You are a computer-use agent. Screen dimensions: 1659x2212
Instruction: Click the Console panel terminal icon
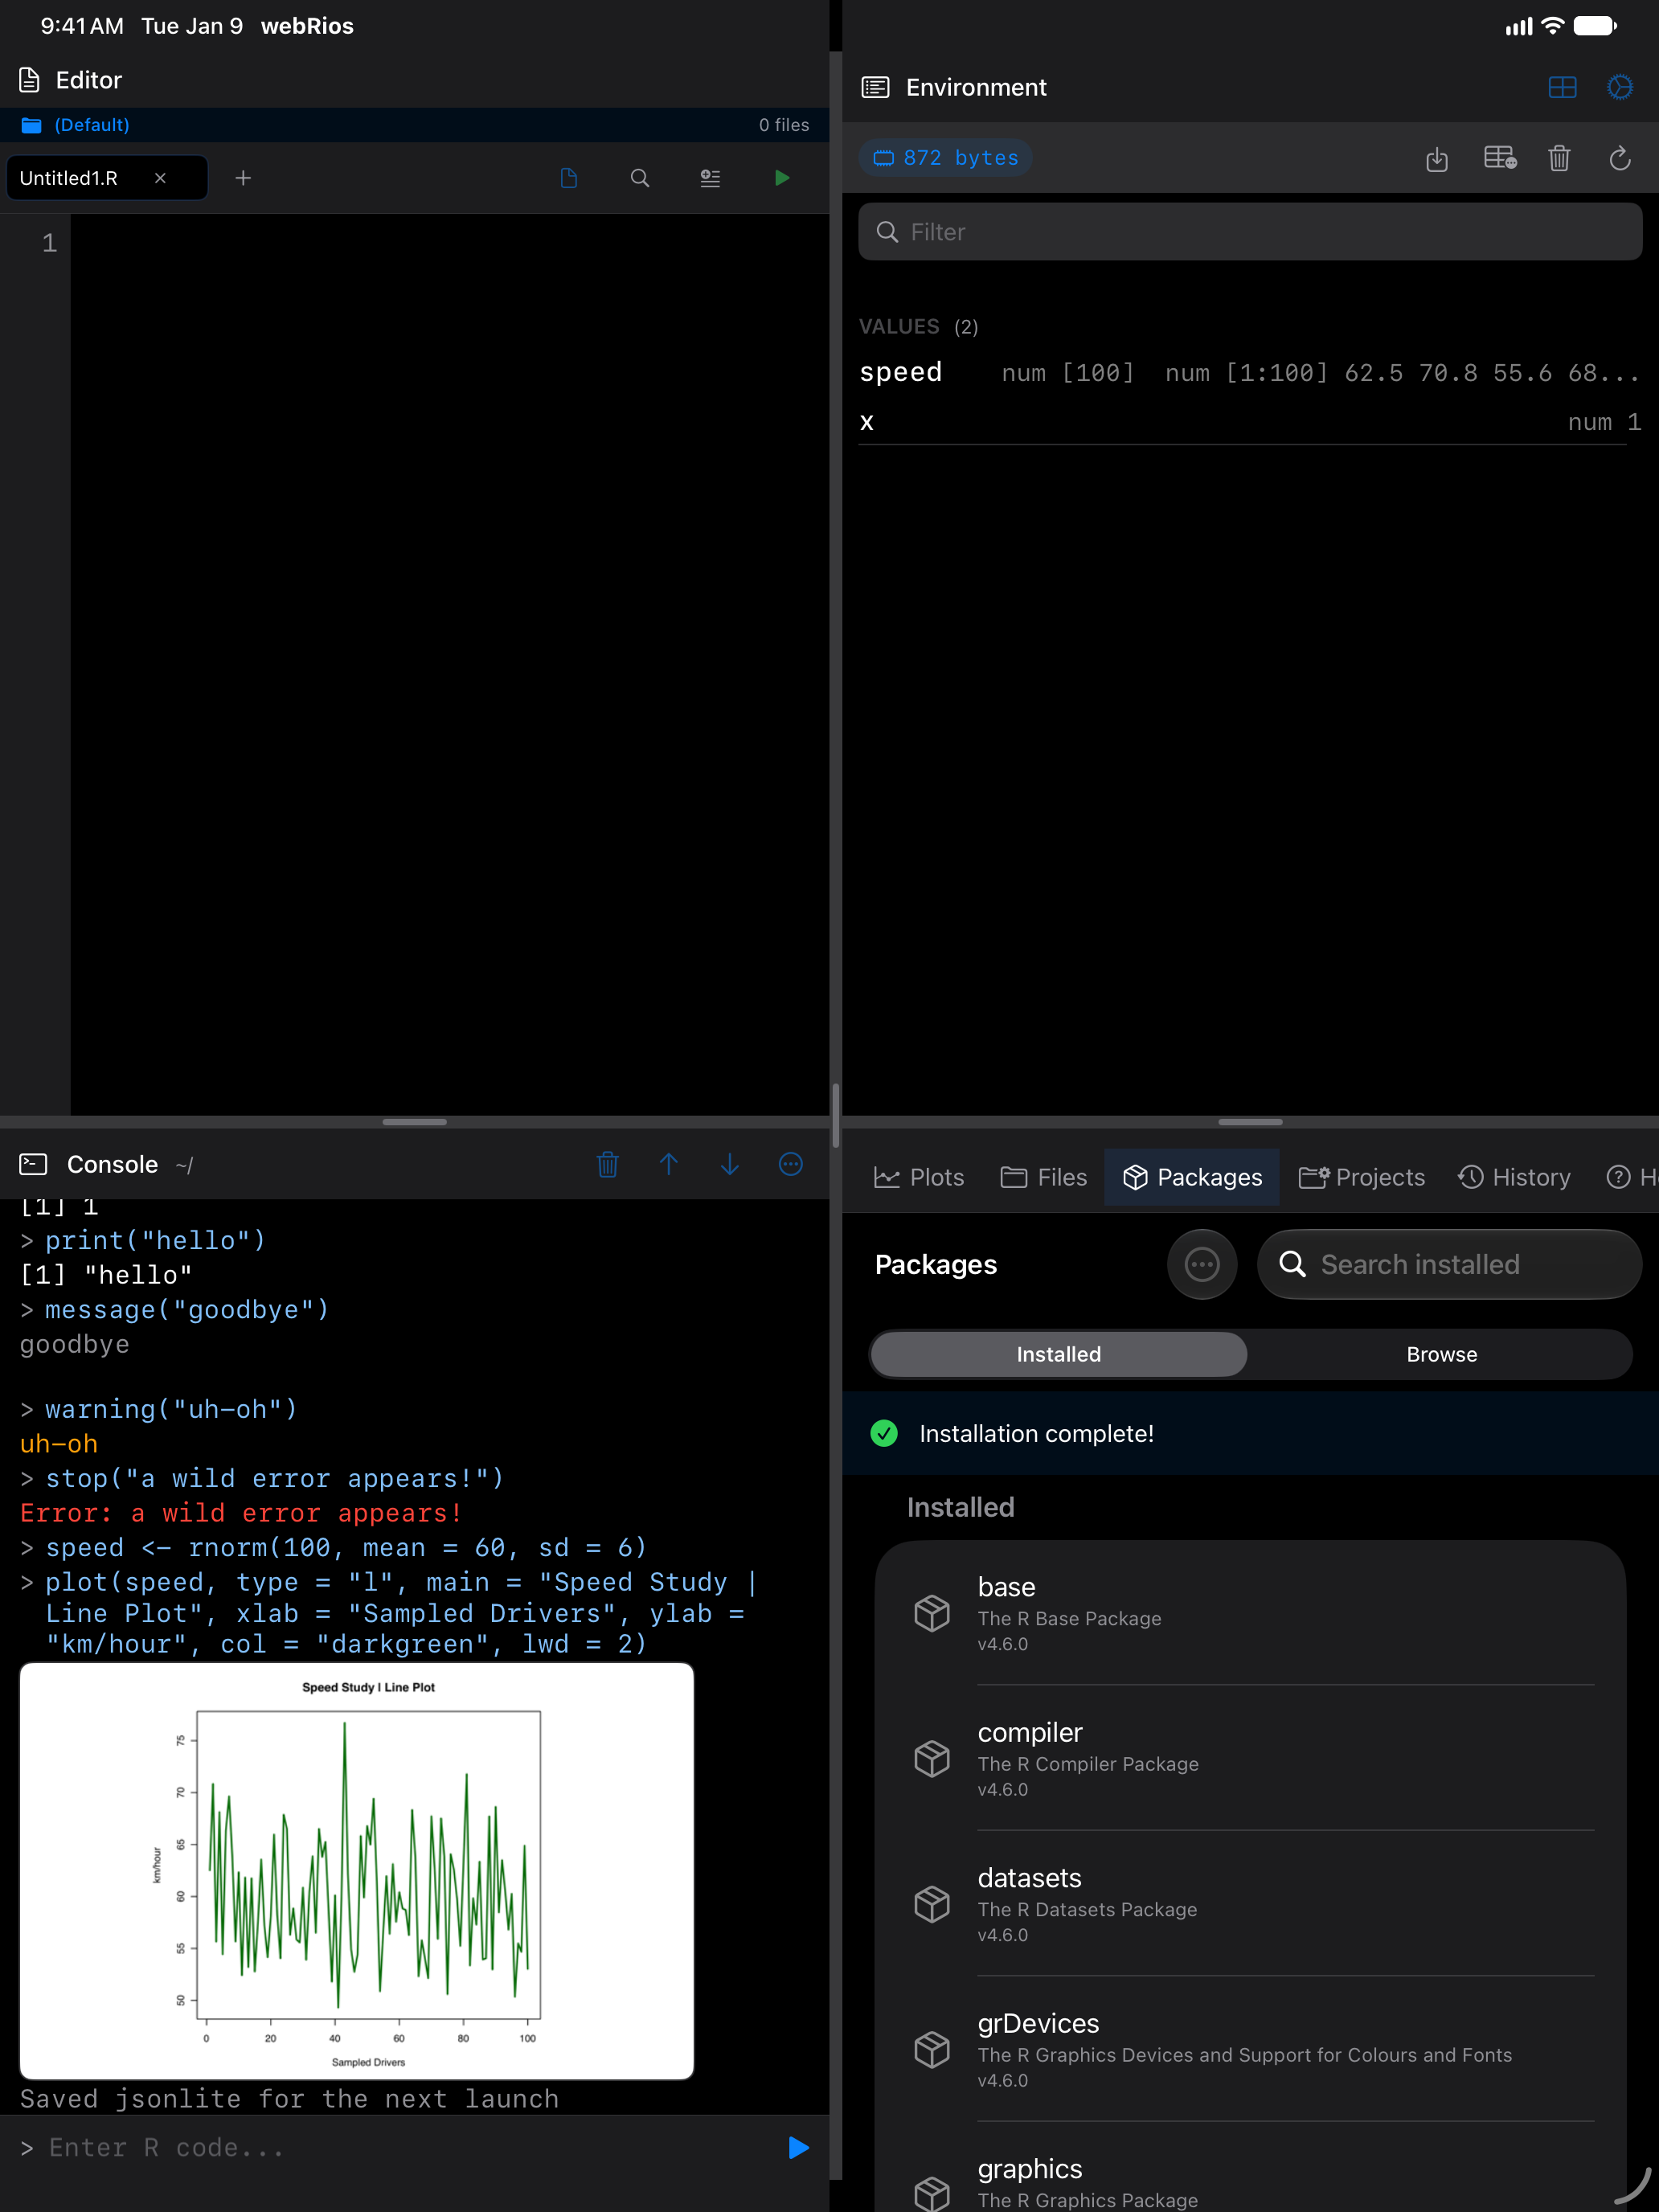(x=33, y=1164)
